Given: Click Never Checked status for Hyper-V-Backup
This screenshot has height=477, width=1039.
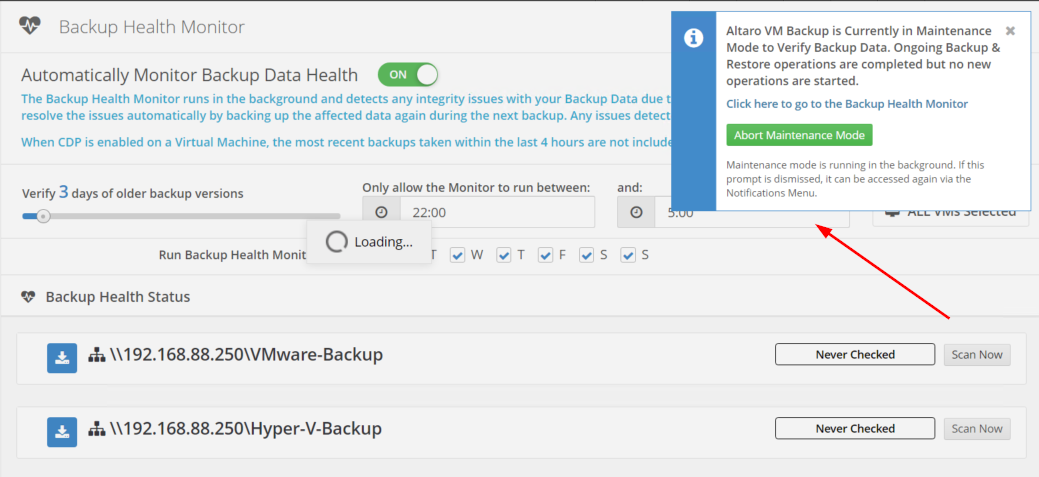Looking at the screenshot, I should pyautogui.click(x=855, y=429).
